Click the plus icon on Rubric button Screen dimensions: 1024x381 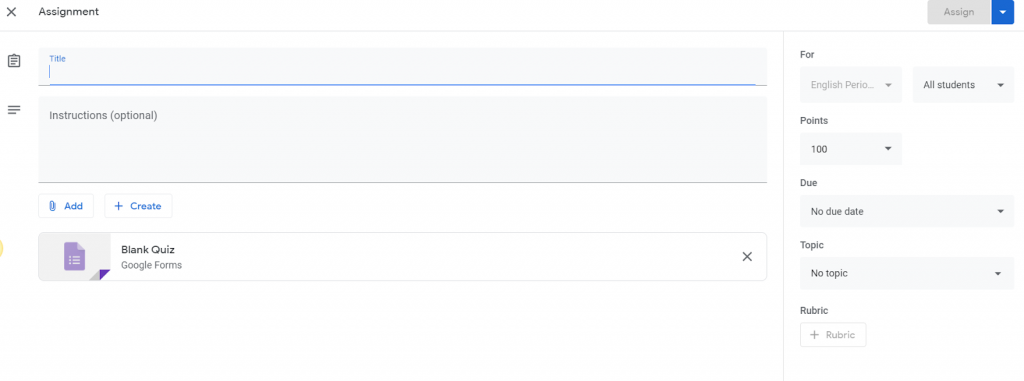814,335
